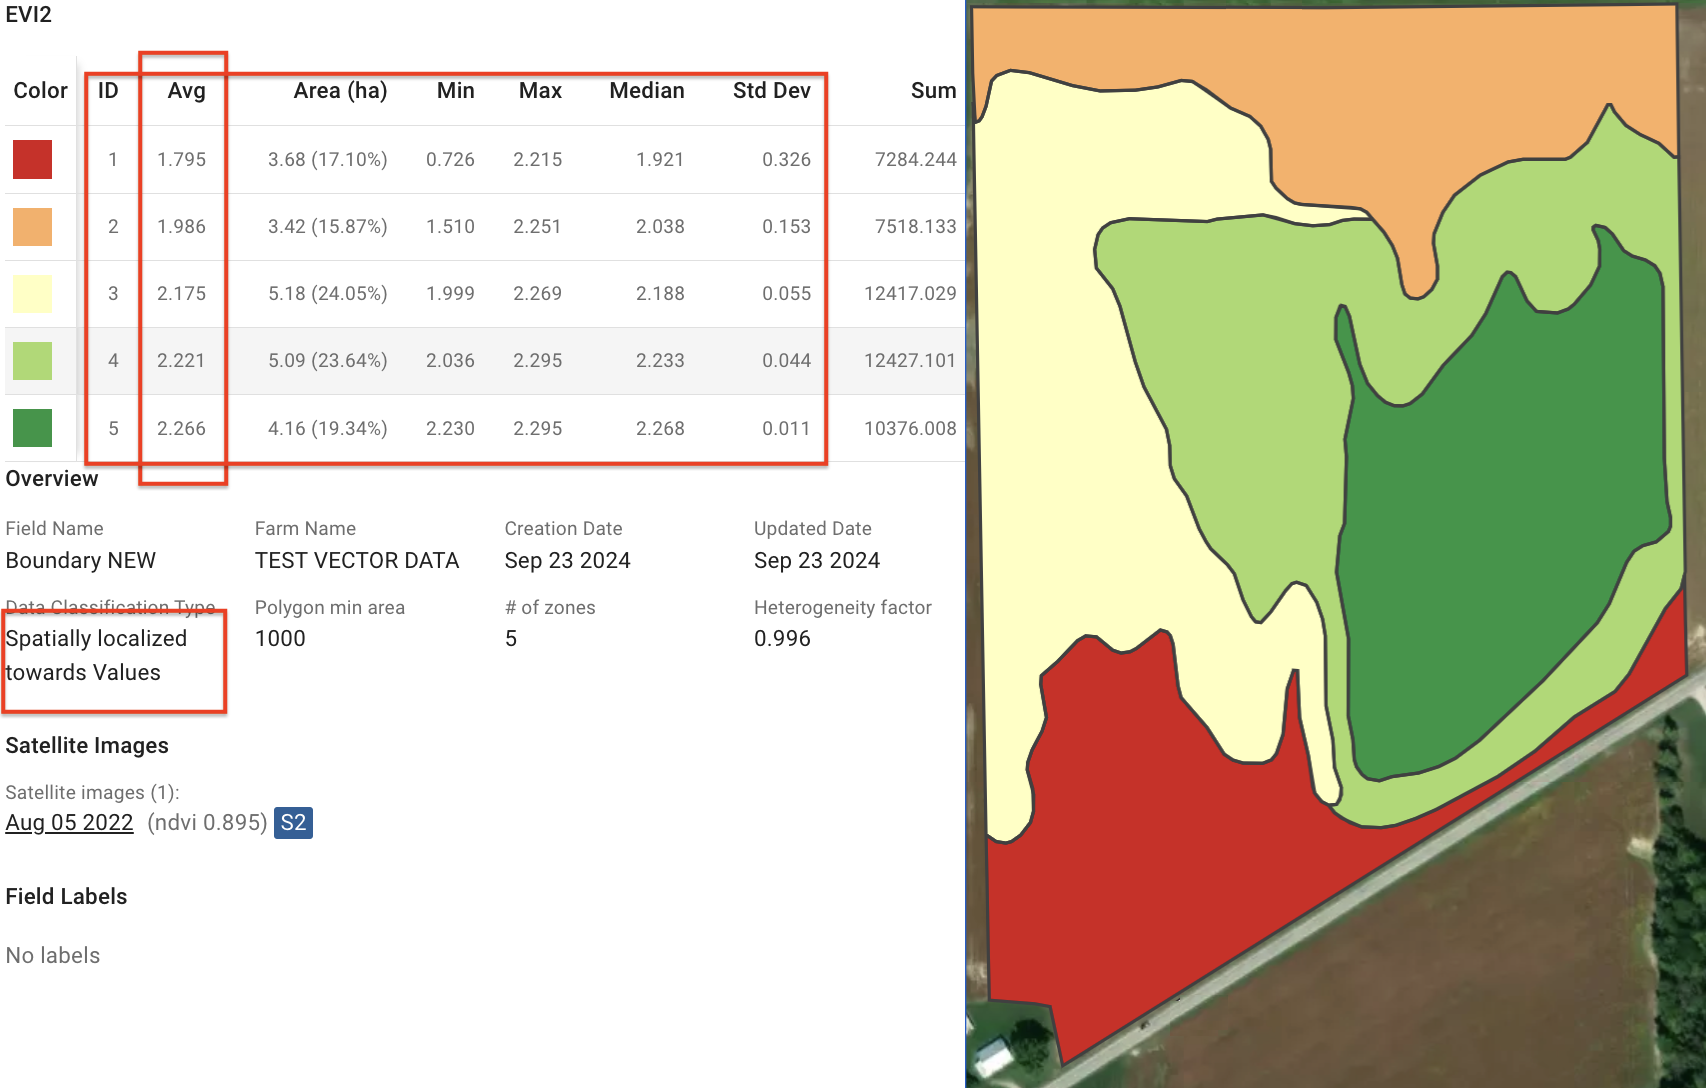Click the Std Dev column header
This screenshot has width=1706, height=1088.
pos(771,91)
